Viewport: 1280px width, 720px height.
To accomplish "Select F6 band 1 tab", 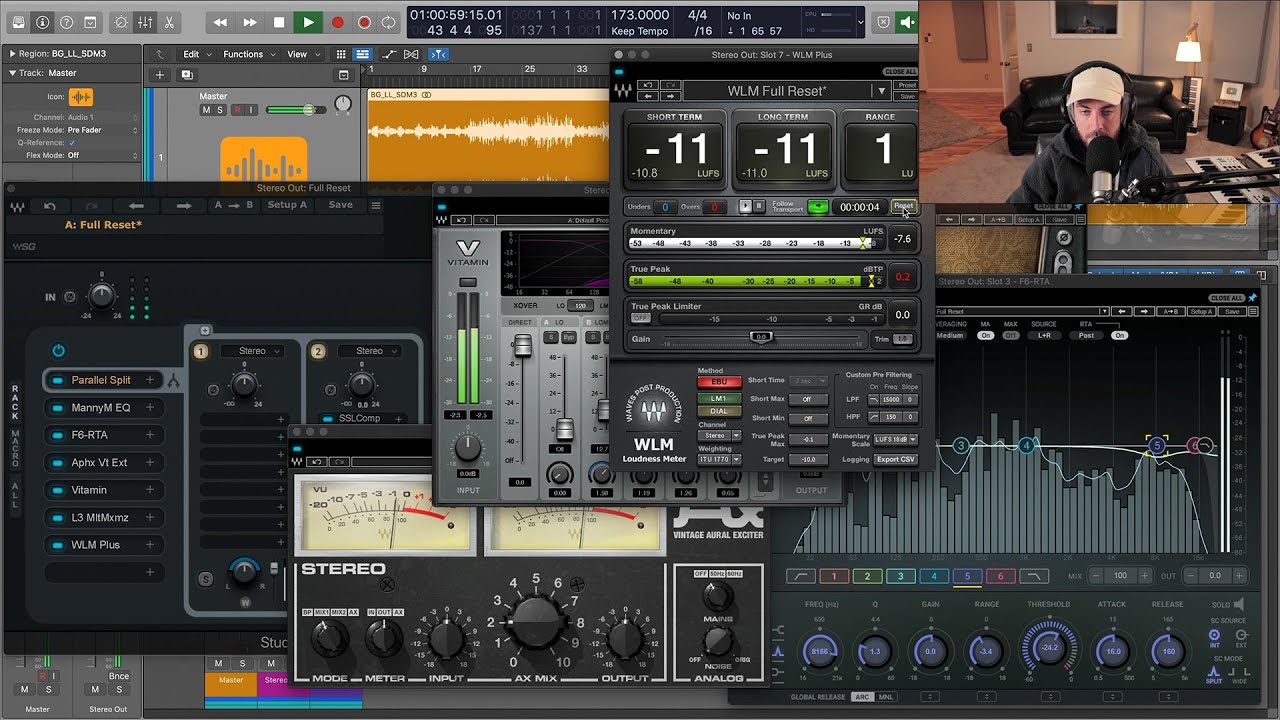I will (833, 576).
